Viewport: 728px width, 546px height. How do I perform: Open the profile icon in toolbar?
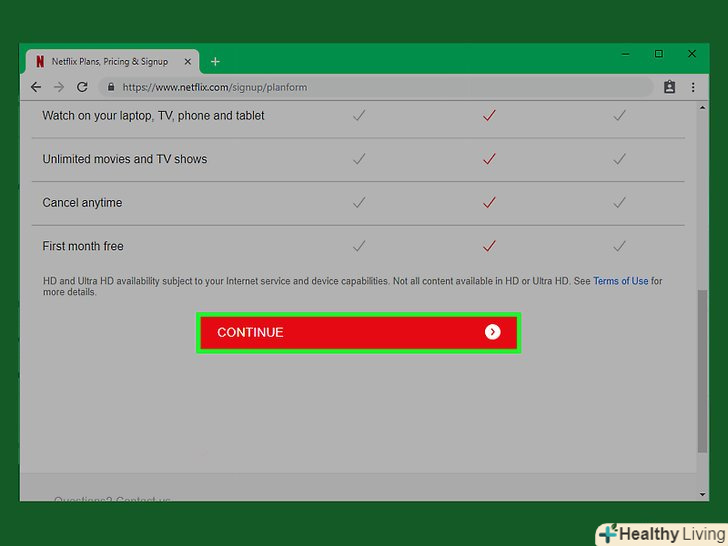coord(669,87)
